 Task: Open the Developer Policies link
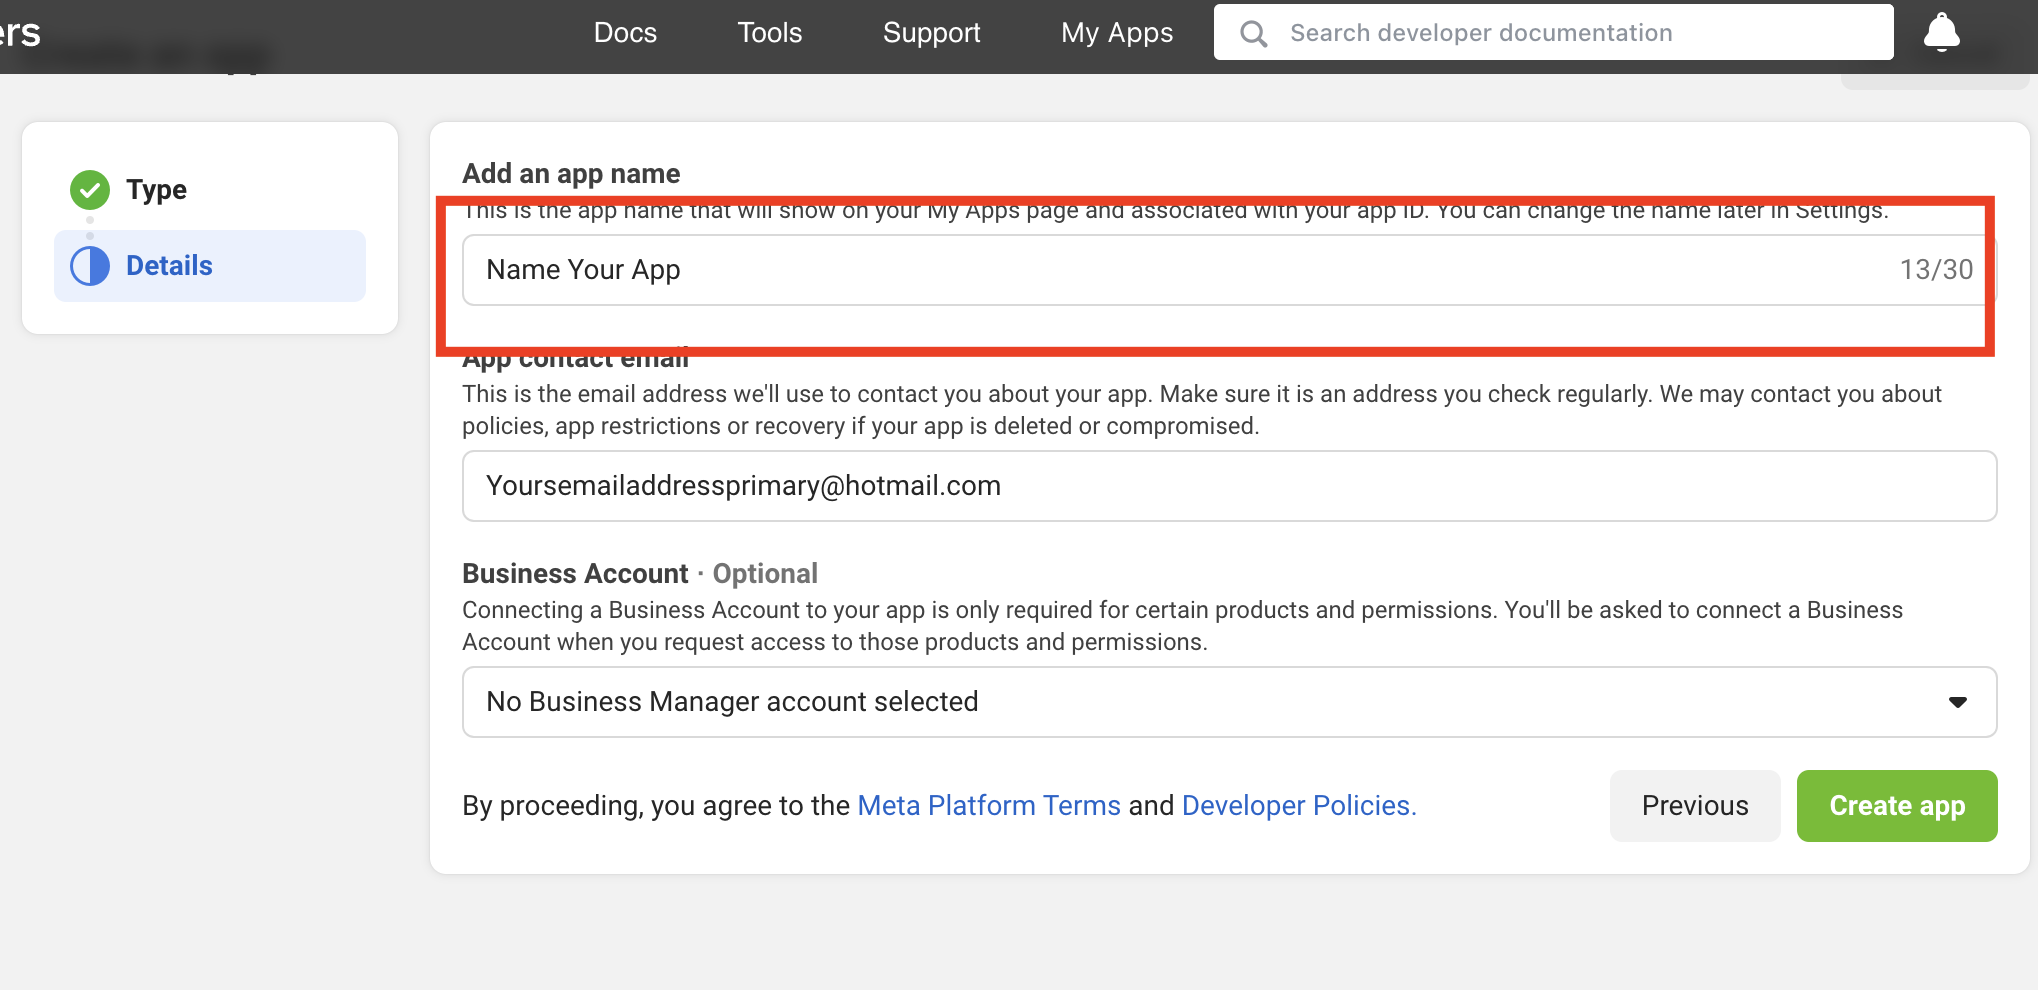pos(1298,806)
